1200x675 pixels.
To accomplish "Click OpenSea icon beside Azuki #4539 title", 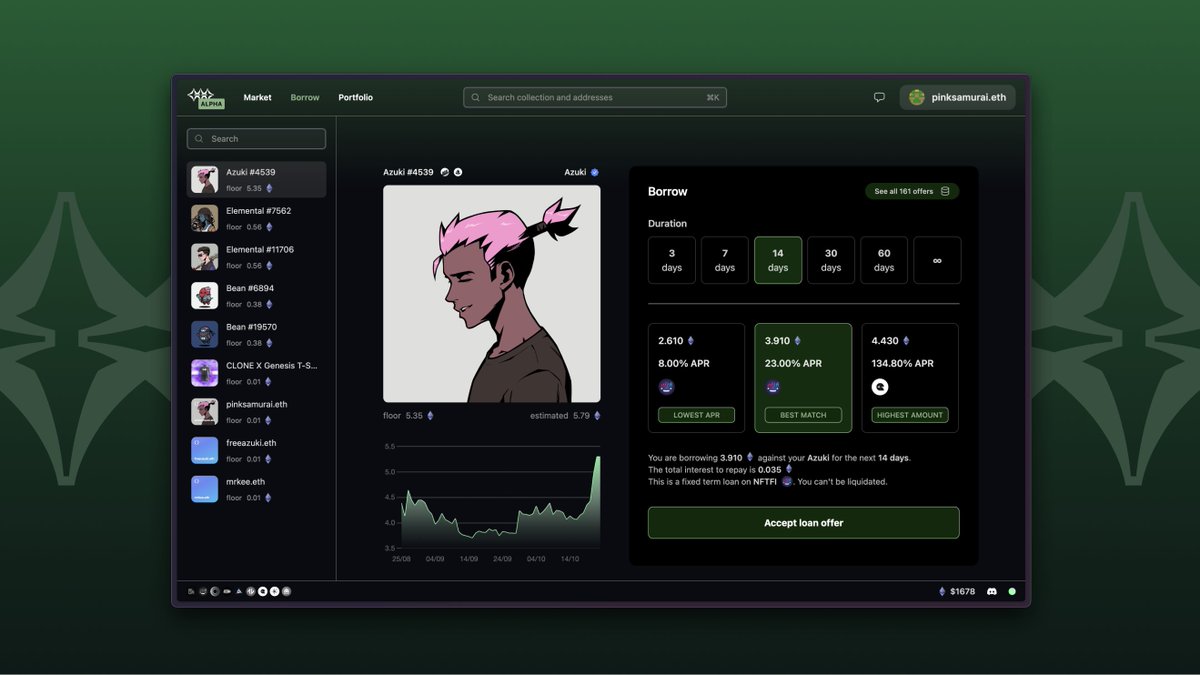I will [458, 172].
